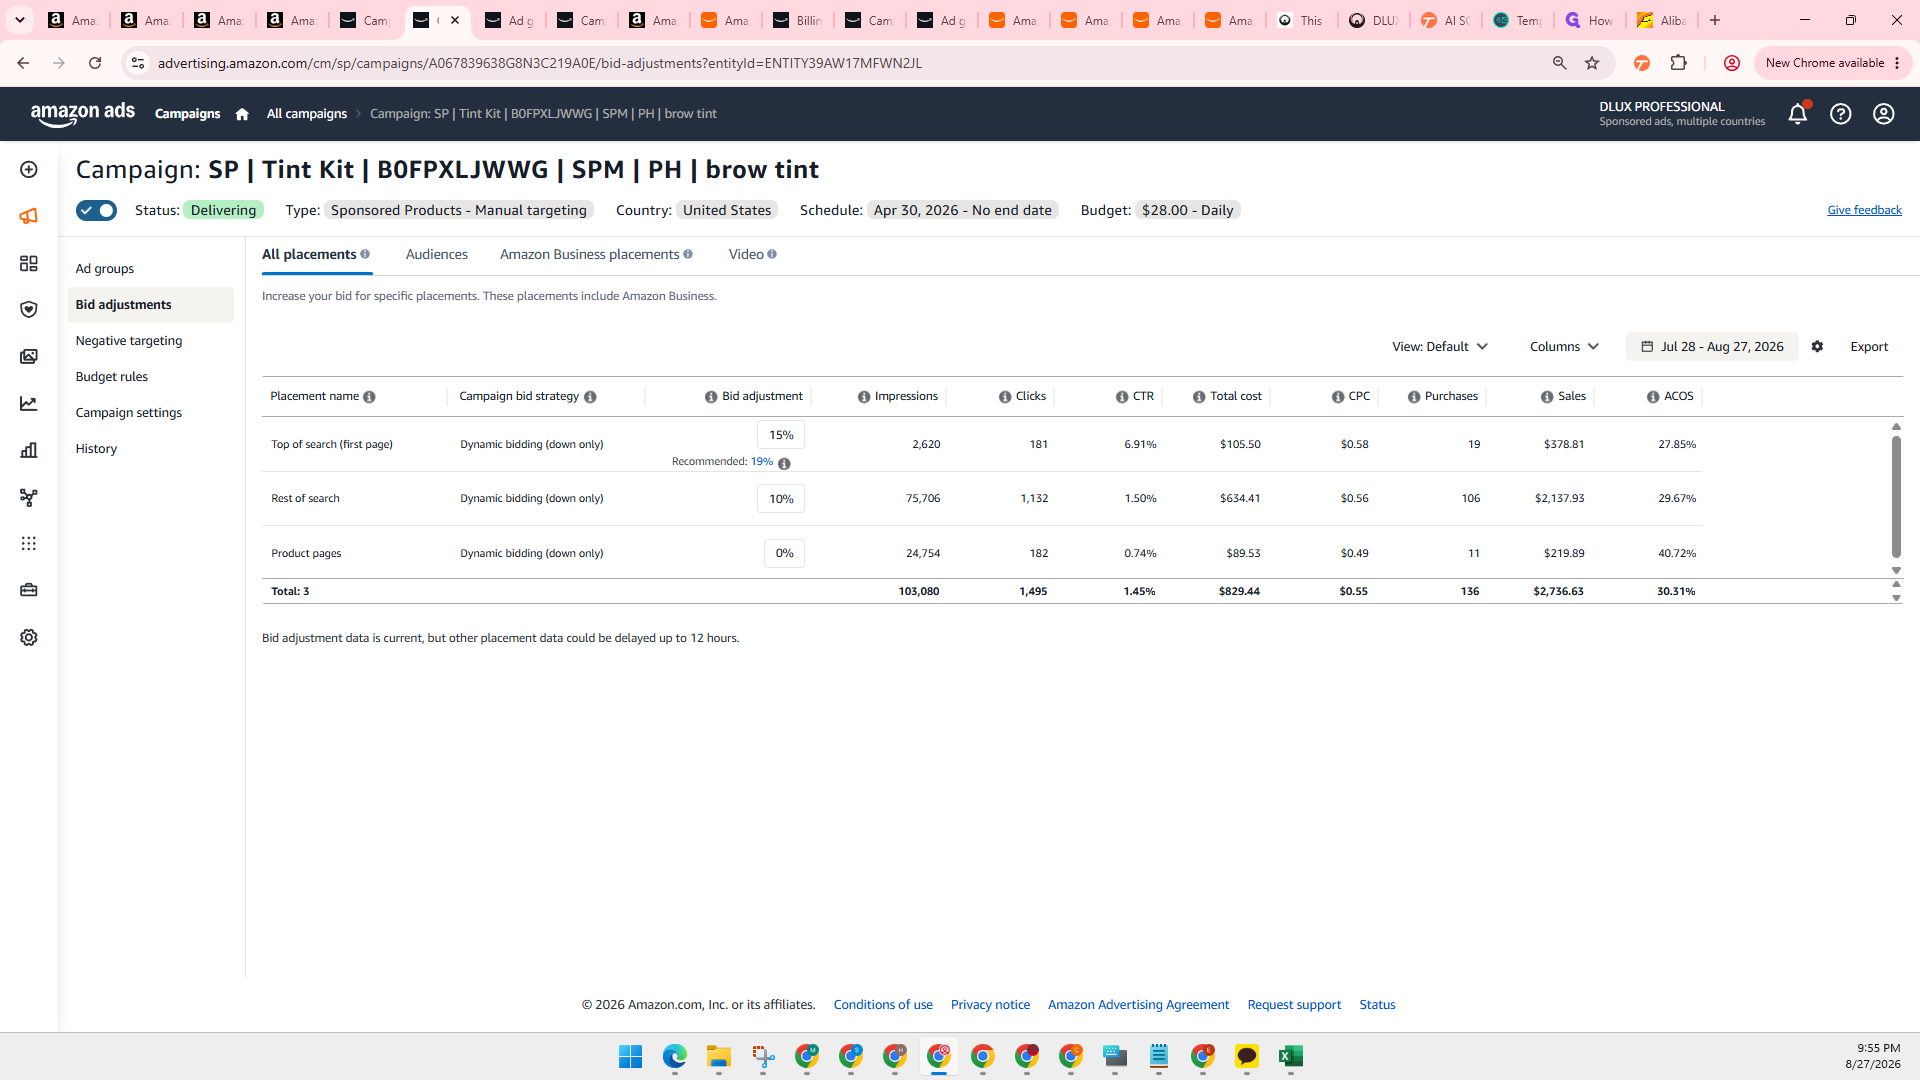Image resolution: width=1920 pixels, height=1080 pixels.
Task: Open the date range Jul 28 - Aug 27 picker
Action: pos(1712,347)
